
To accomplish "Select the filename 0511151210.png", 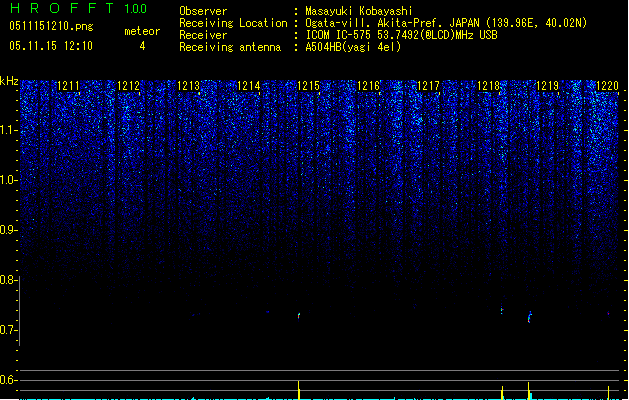I will tap(51, 26).
